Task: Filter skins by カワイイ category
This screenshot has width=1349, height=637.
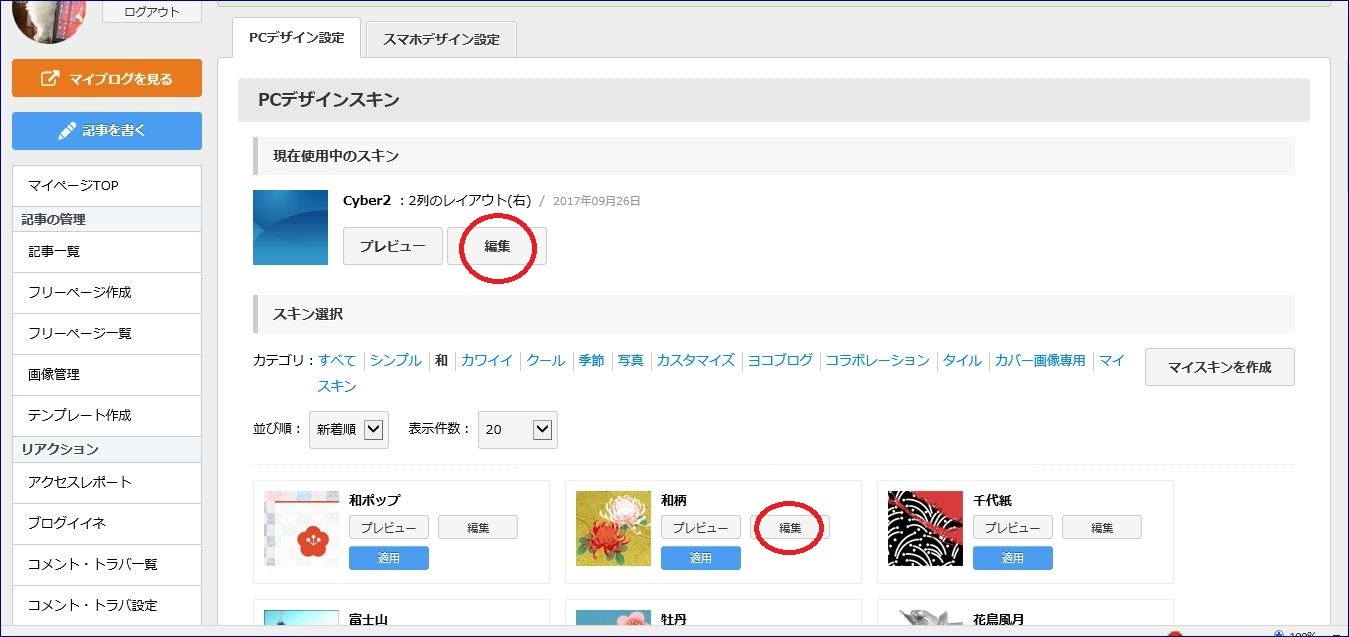Action: click(487, 360)
